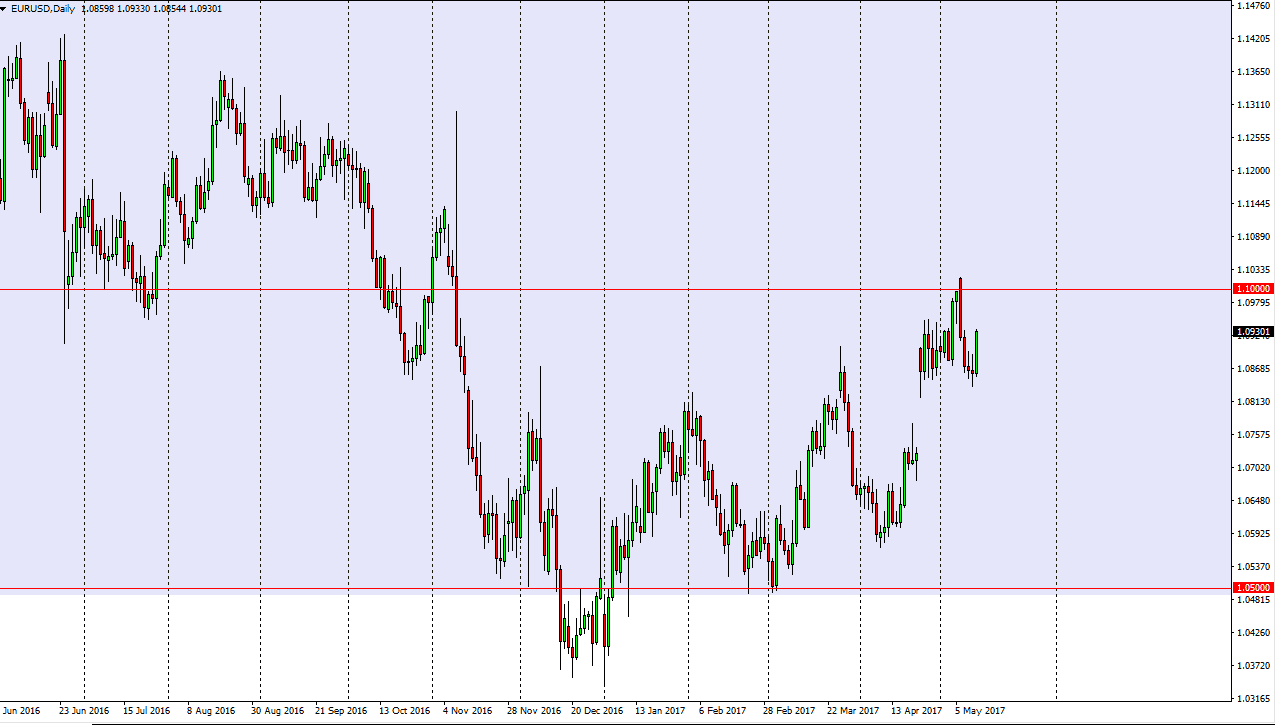
Task: Click the time axis at the chart bottom
Action: tap(640, 712)
